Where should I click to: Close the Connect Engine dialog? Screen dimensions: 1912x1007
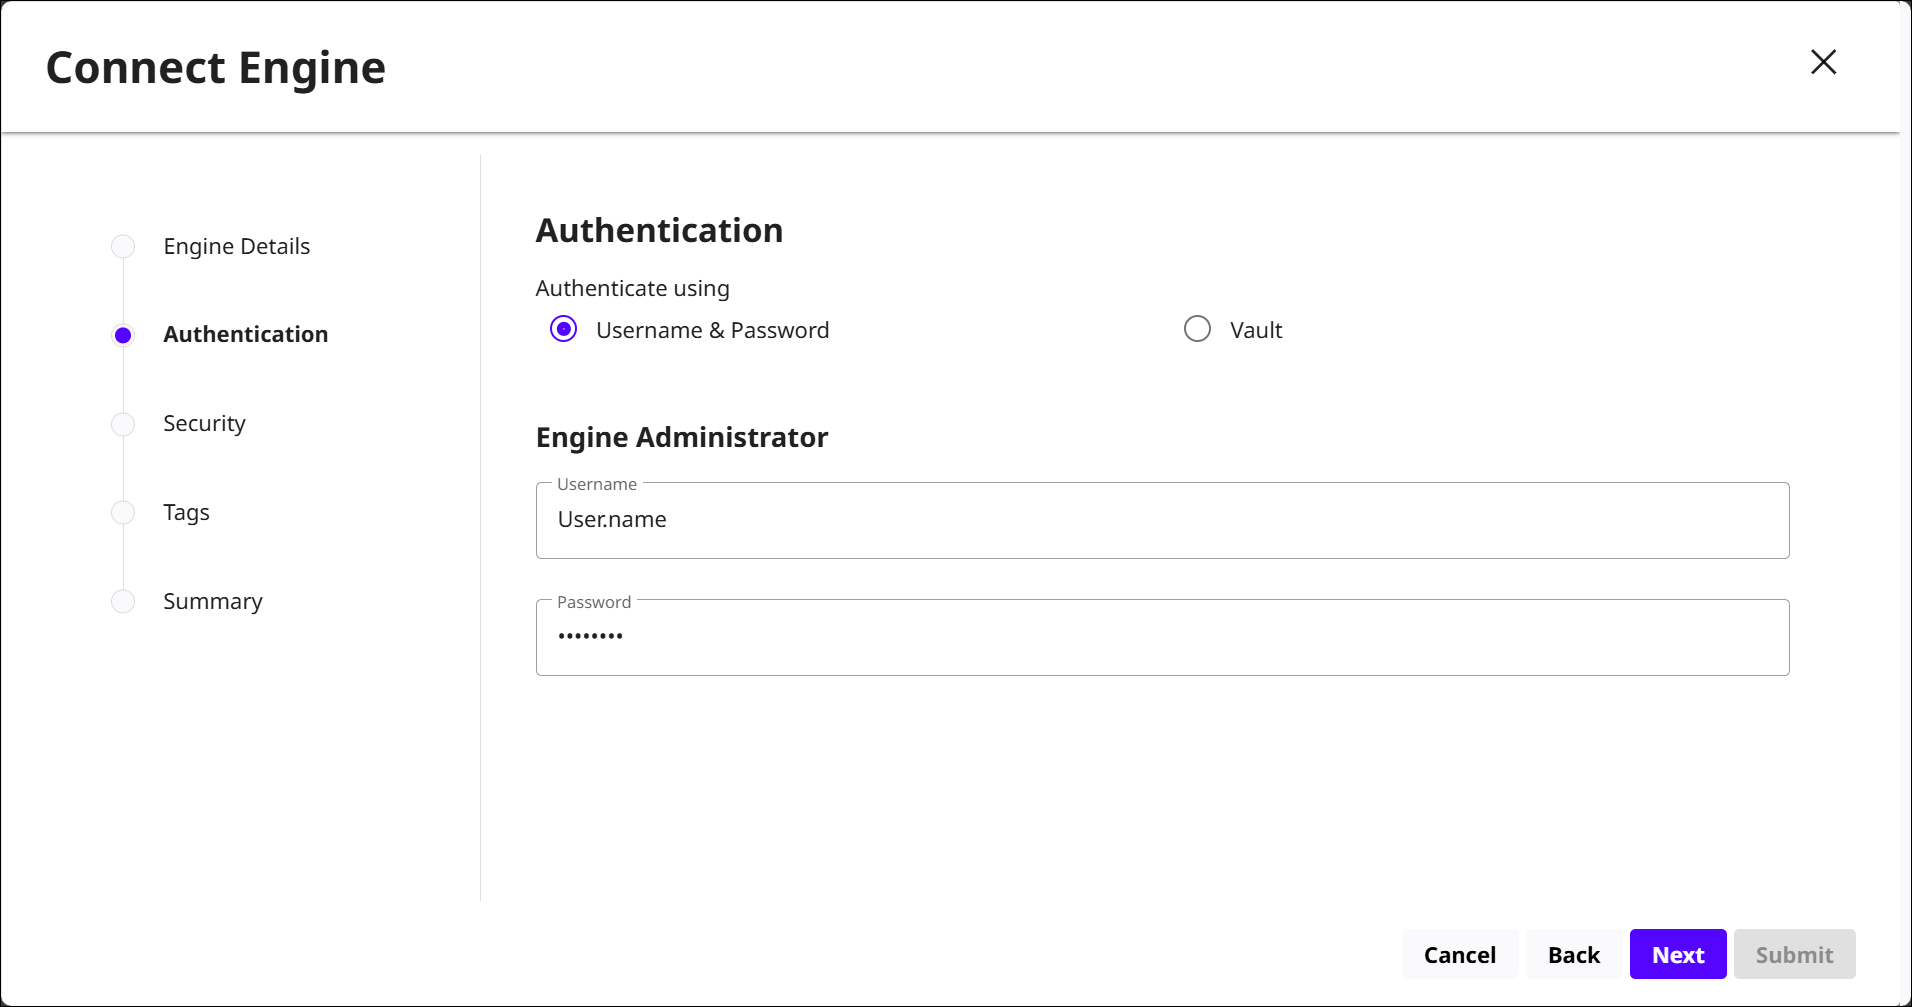tap(1823, 62)
